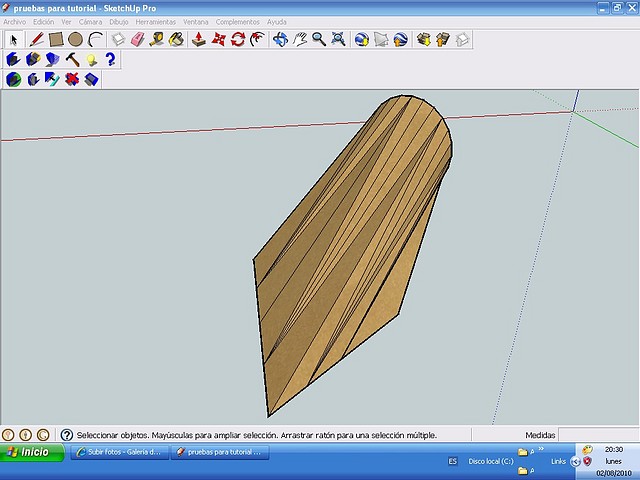The height and width of the screenshot is (480, 640).
Task: Choose the Rotate tool
Action: tap(238, 40)
